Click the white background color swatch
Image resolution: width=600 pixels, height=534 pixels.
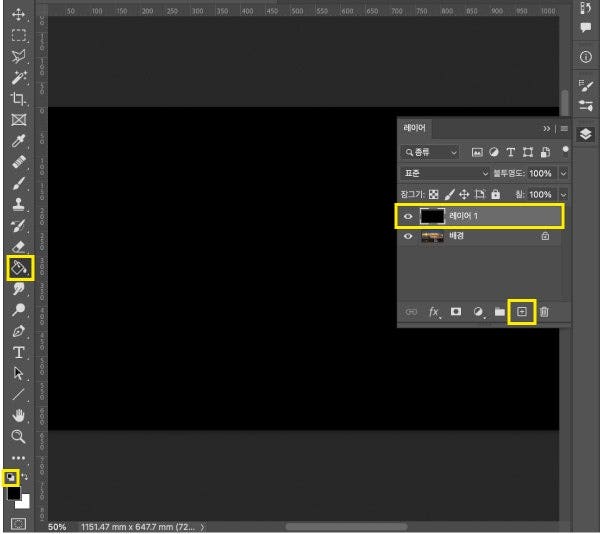tap(25, 503)
